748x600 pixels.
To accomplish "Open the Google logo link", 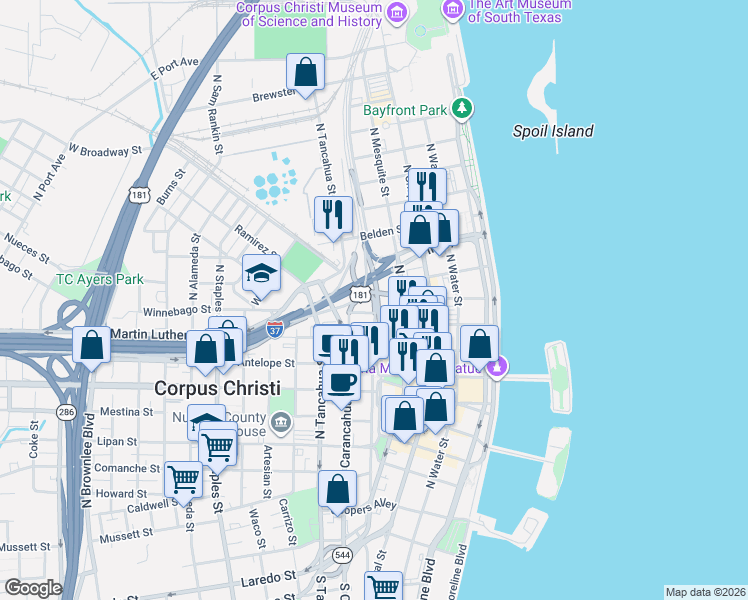I will (33, 588).
